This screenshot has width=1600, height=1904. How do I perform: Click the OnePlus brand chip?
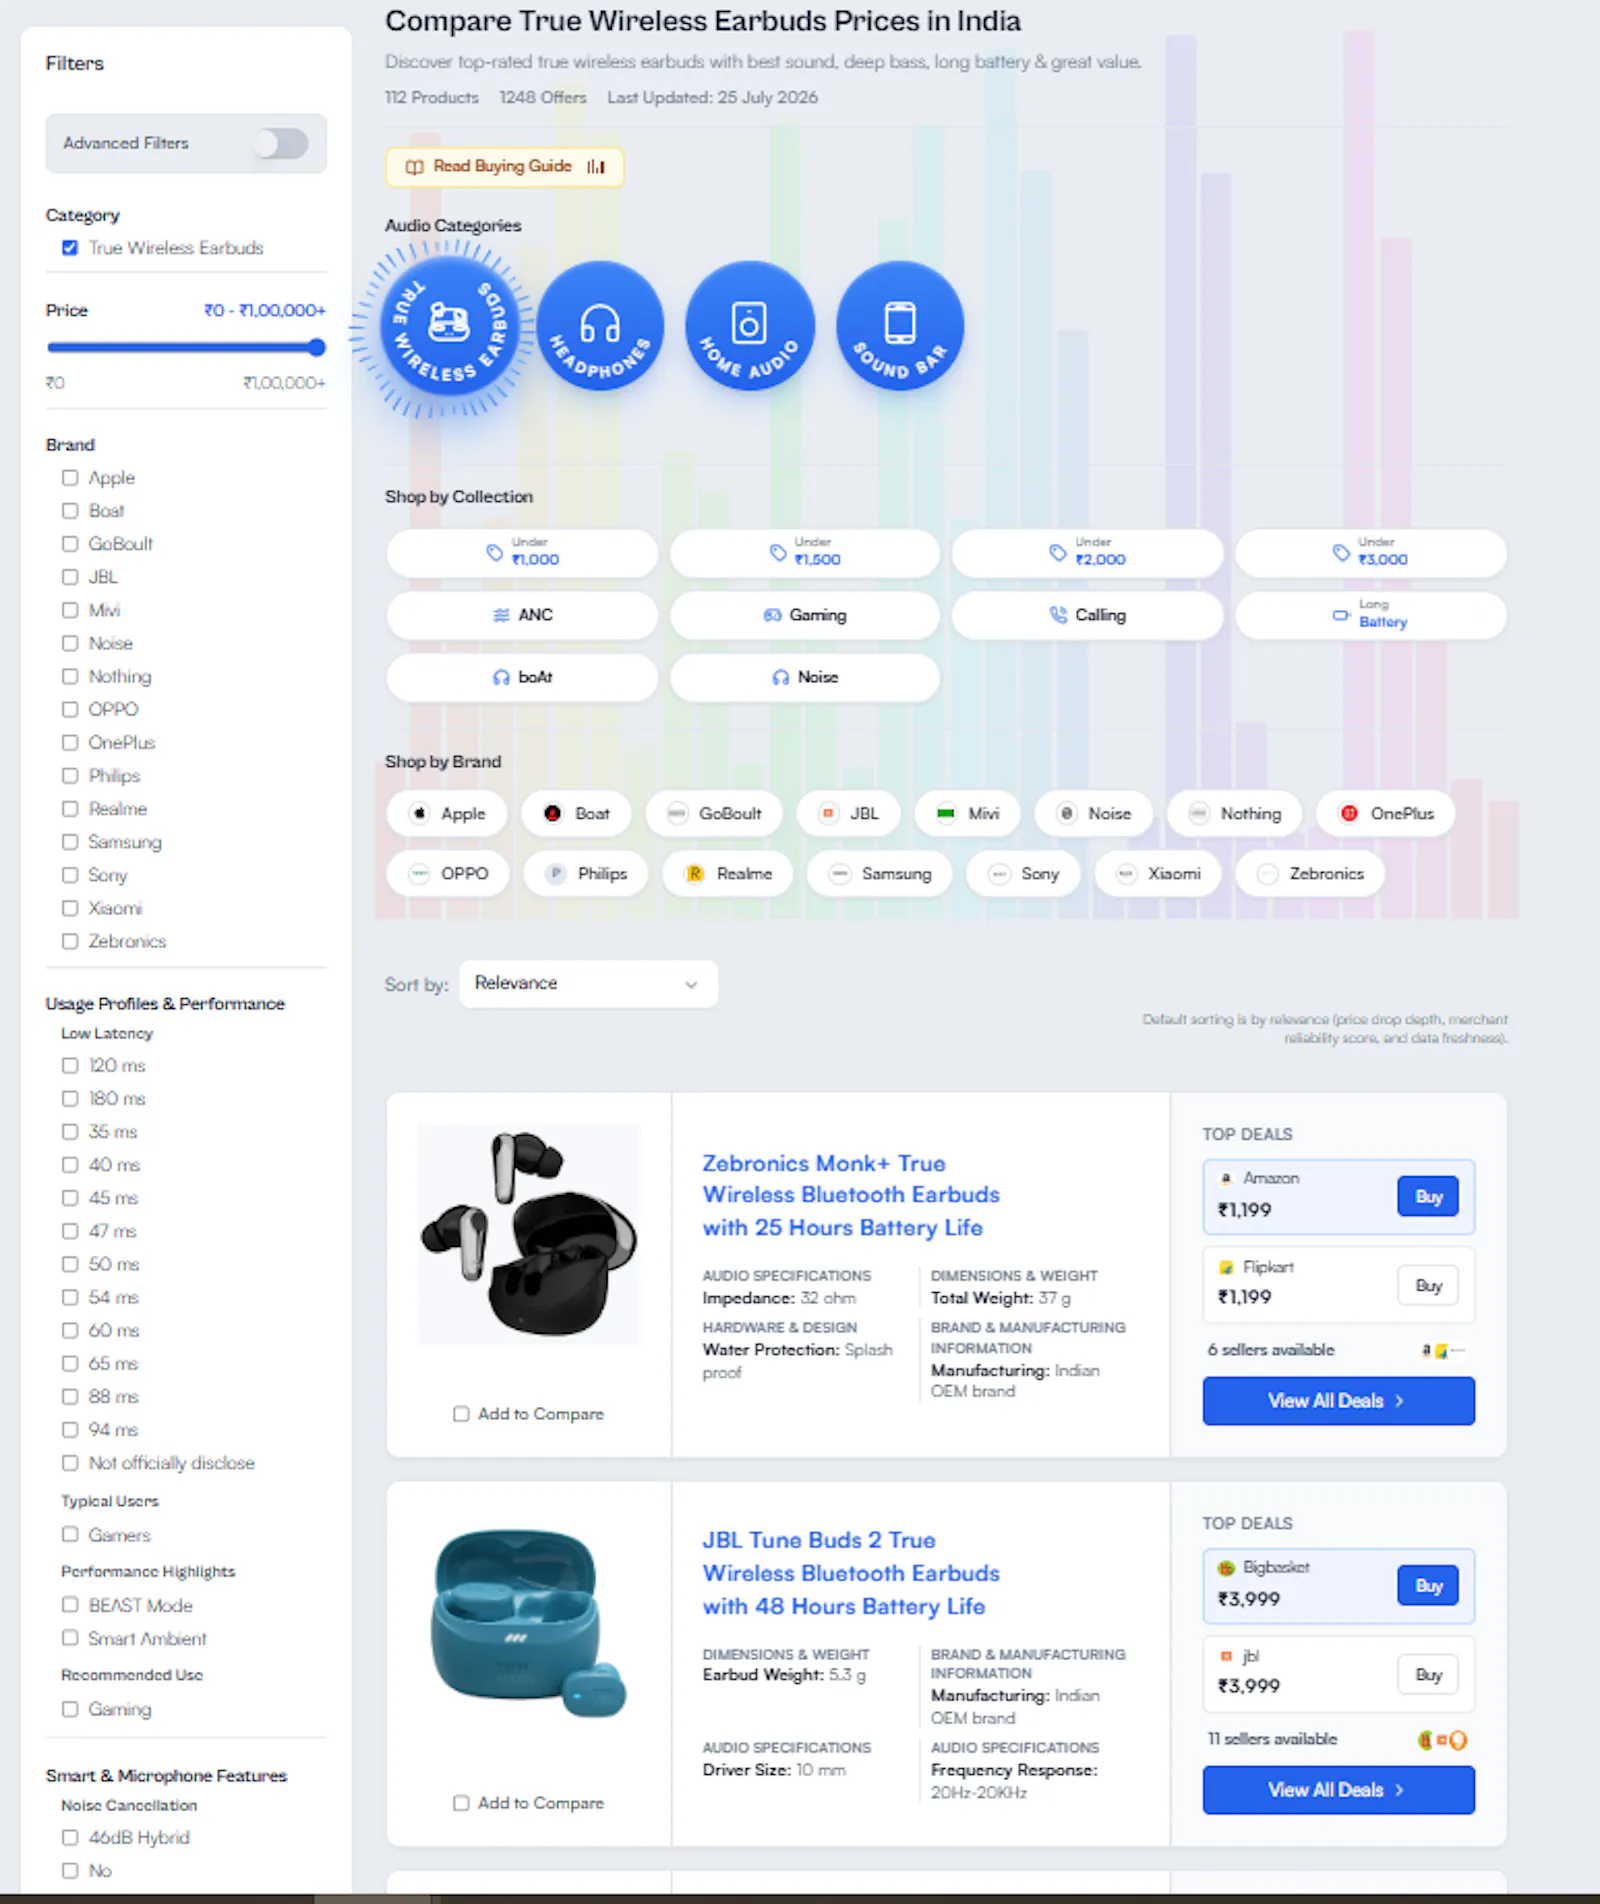pos(1385,813)
